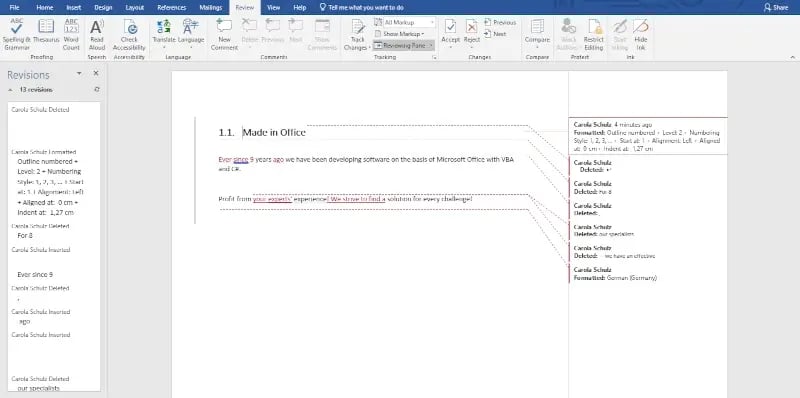Switch to the References tab
The width and height of the screenshot is (800, 398).
(x=171, y=8)
